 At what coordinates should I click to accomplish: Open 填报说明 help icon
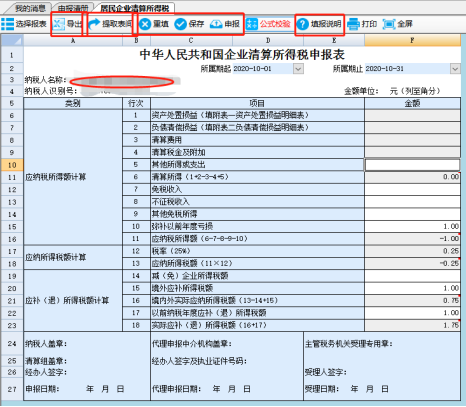pos(303,24)
